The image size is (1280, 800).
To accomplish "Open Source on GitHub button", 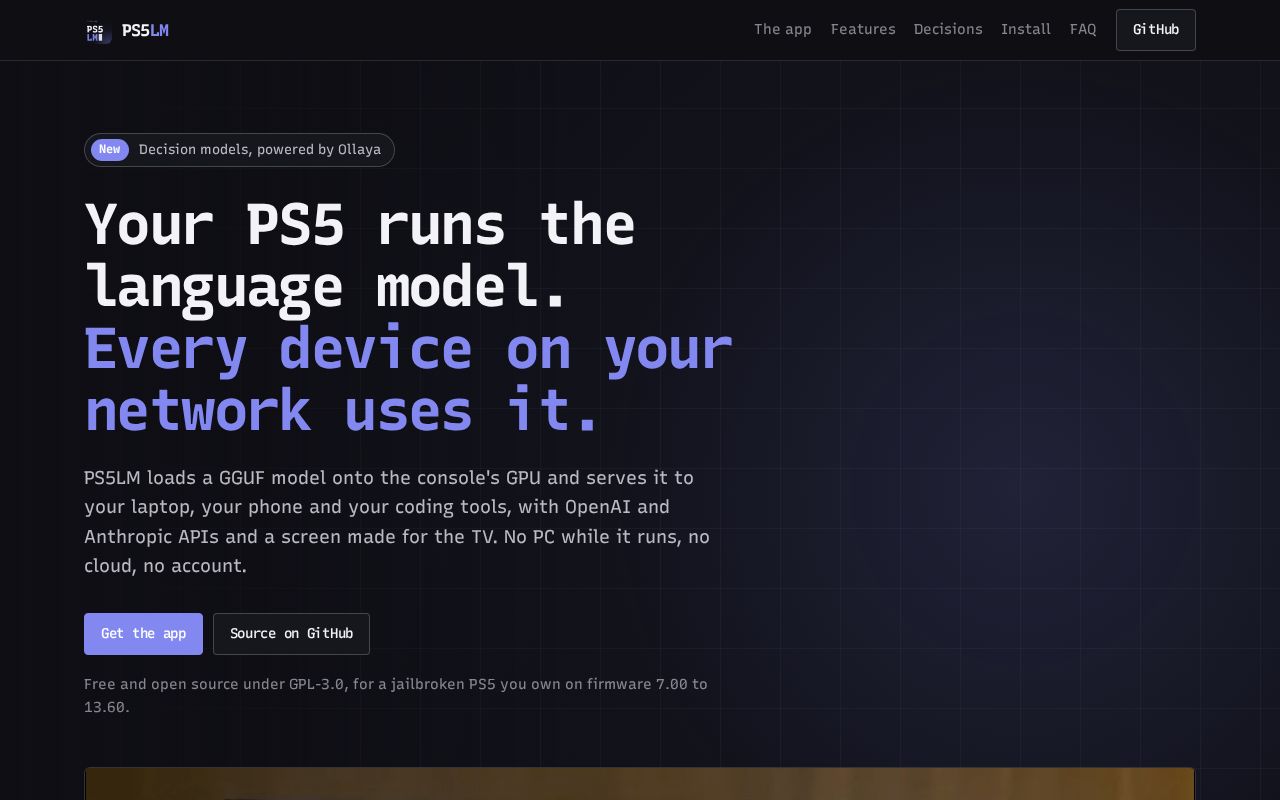I will 291,634.
